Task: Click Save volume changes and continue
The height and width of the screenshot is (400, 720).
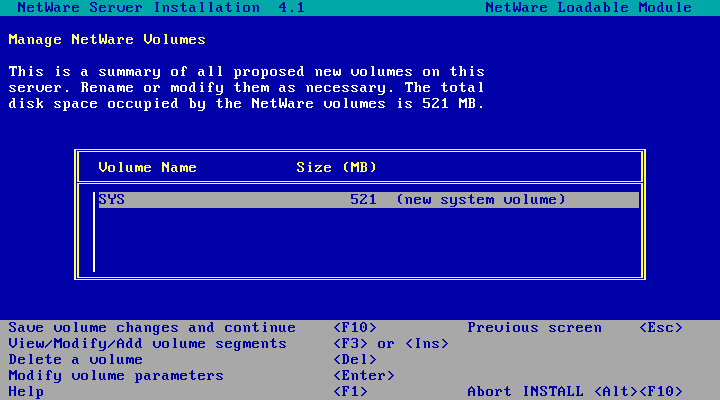Action: [x=152, y=328]
